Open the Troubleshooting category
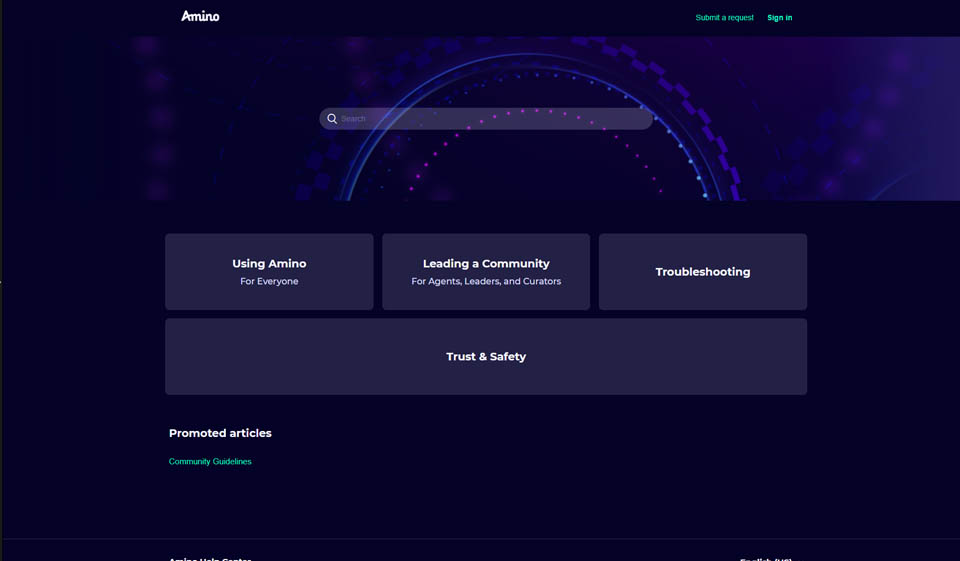The width and height of the screenshot is (960, 561). [702, 272]
